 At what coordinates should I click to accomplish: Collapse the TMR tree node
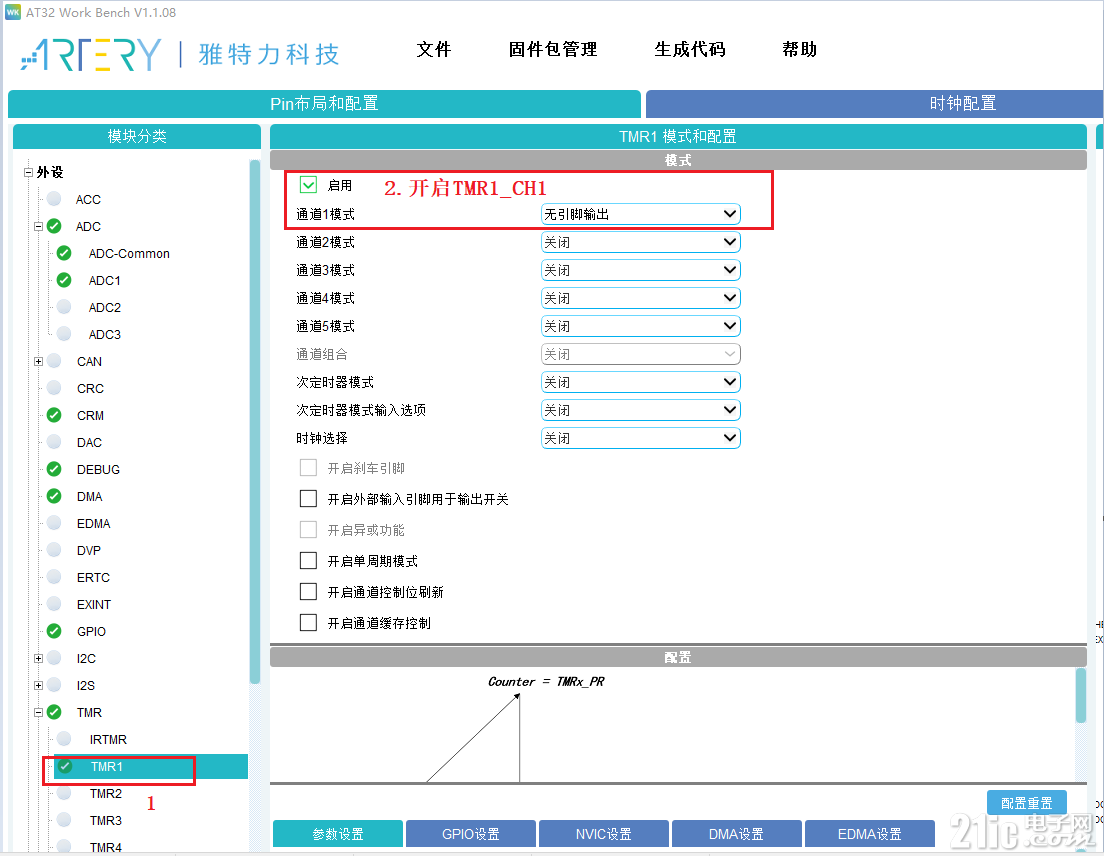click(39, 712)
